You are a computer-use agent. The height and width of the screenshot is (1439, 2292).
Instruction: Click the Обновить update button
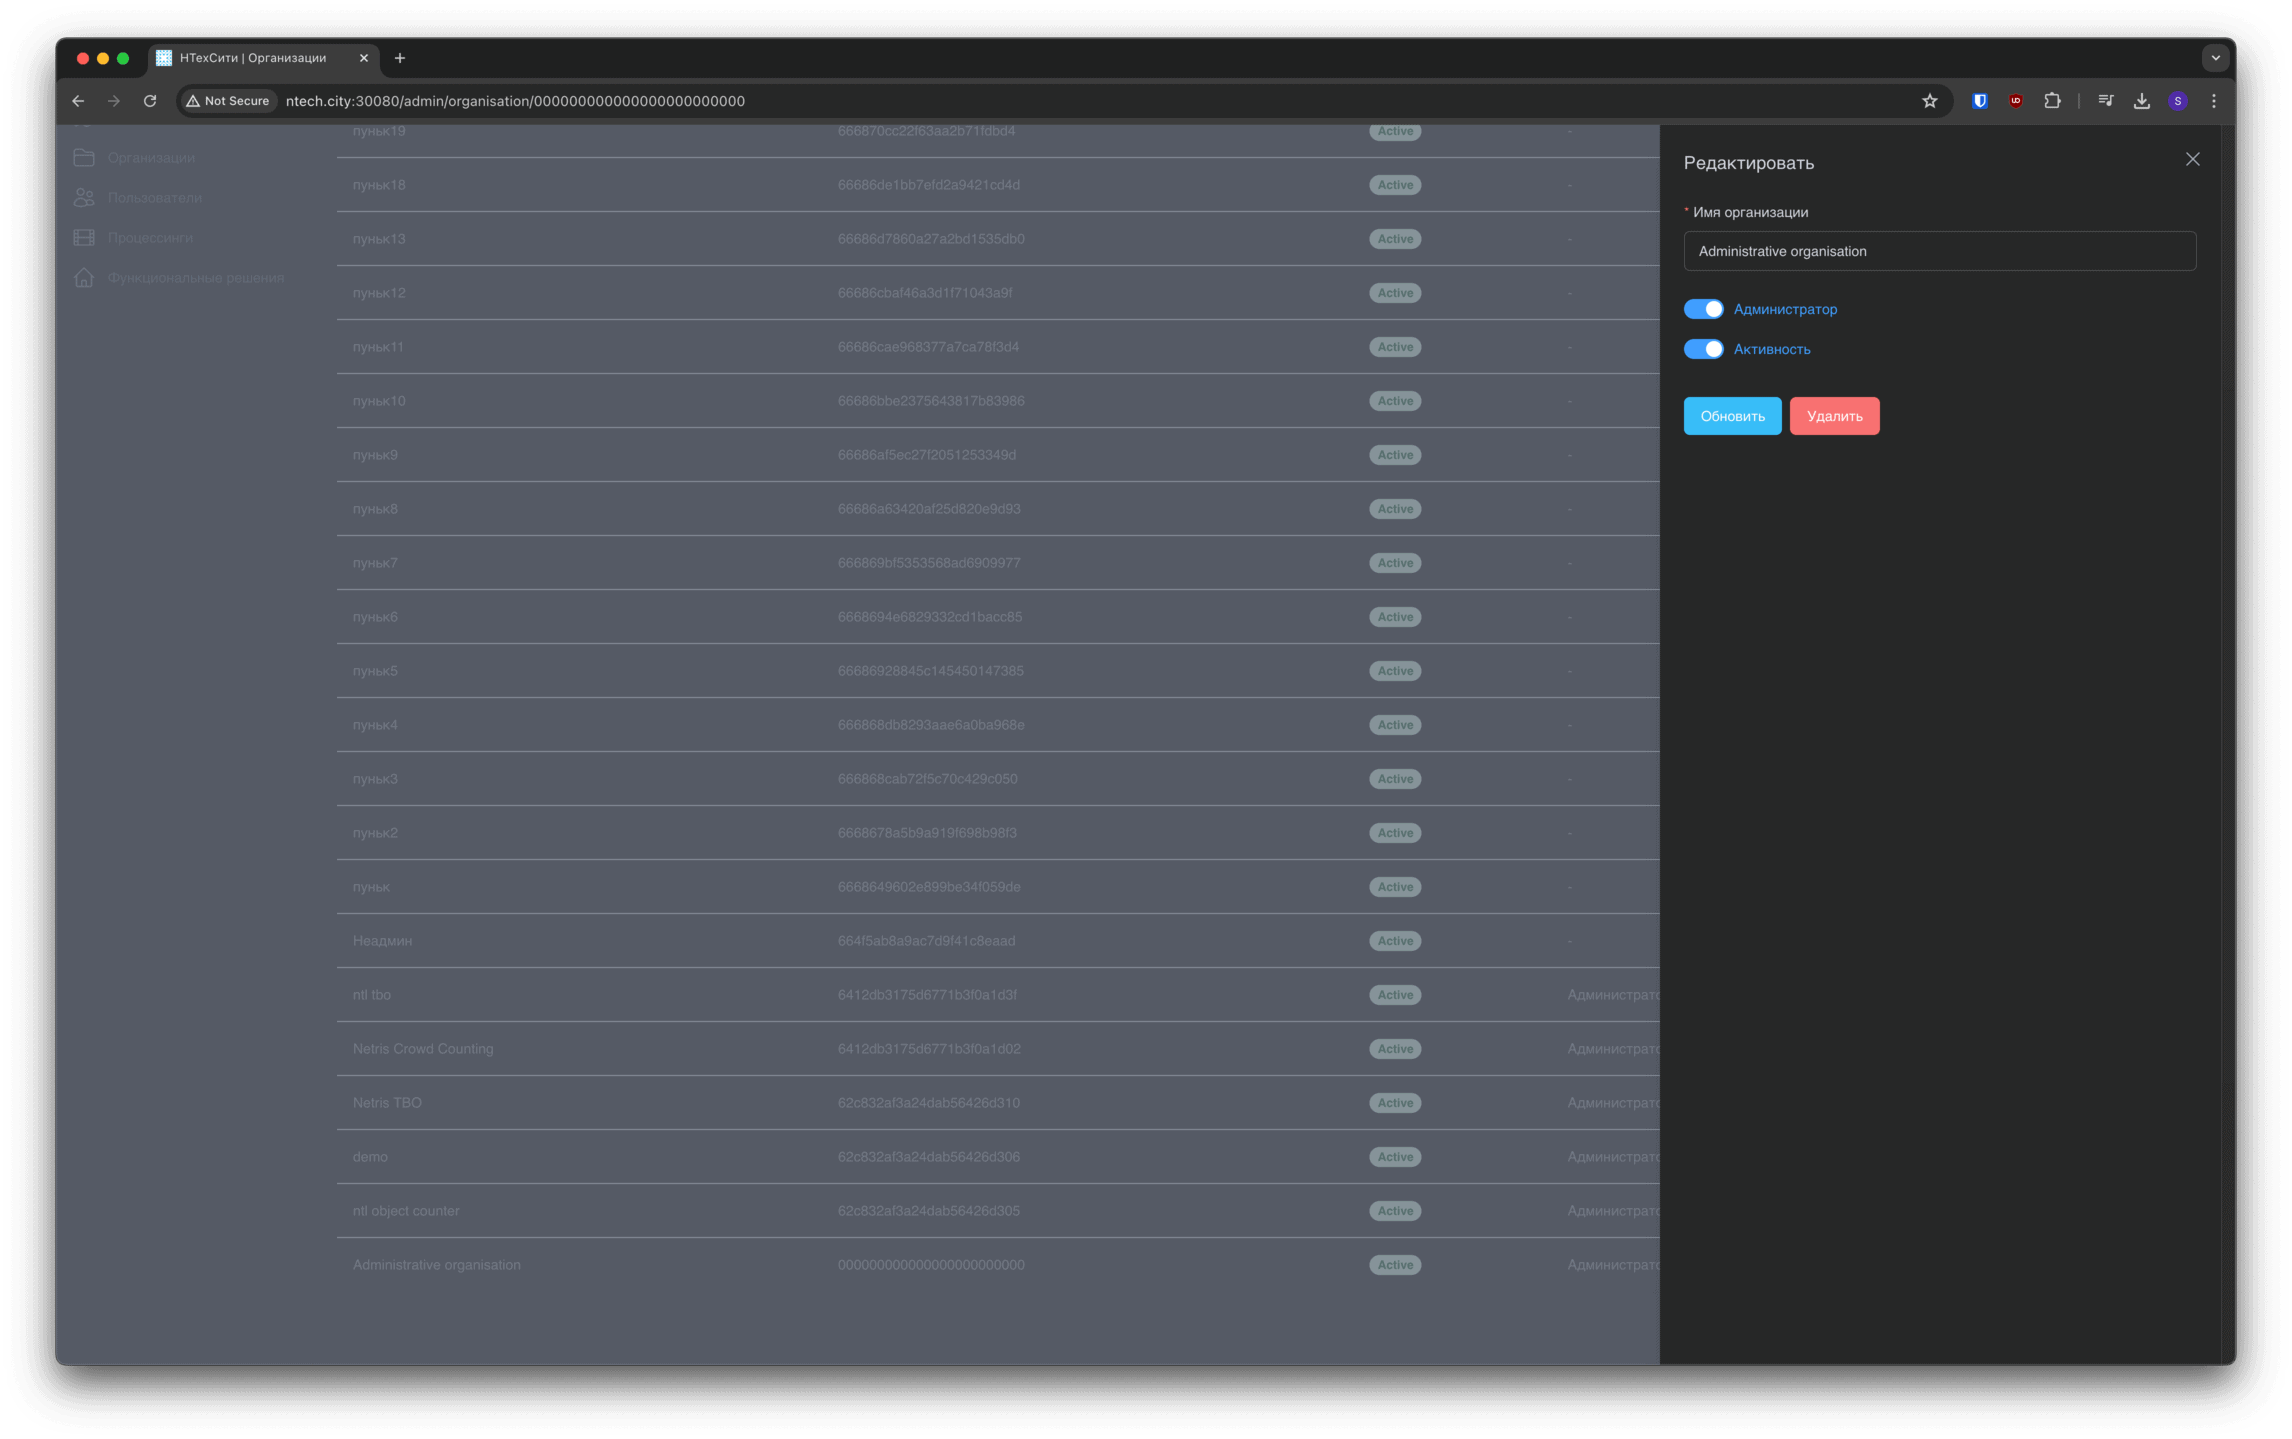click(1732, 416)
